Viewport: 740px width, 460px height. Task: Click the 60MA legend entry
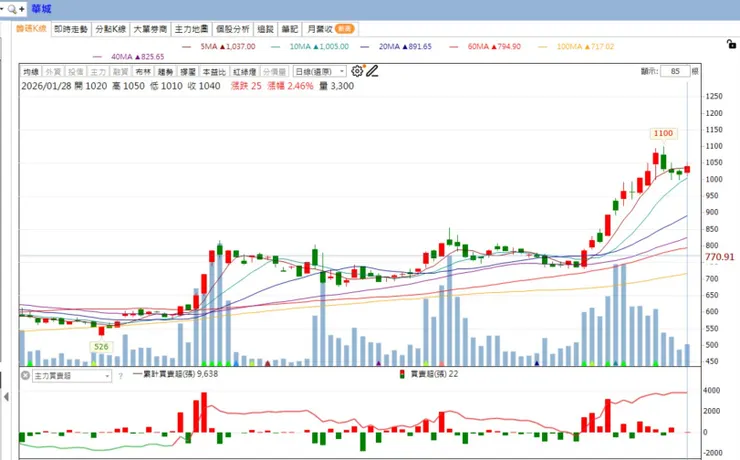tap(485, 47)
